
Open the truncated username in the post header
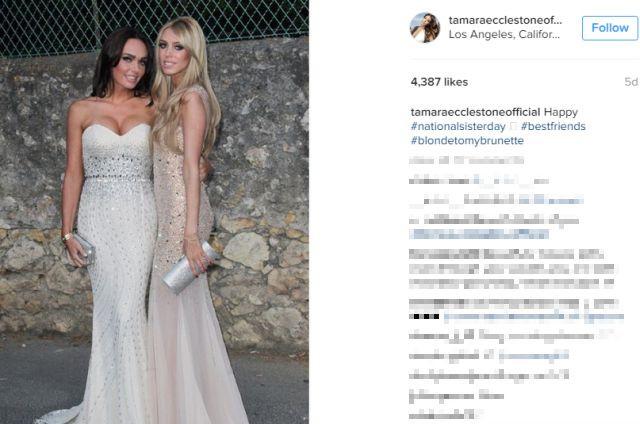click(x=505, y=20)
